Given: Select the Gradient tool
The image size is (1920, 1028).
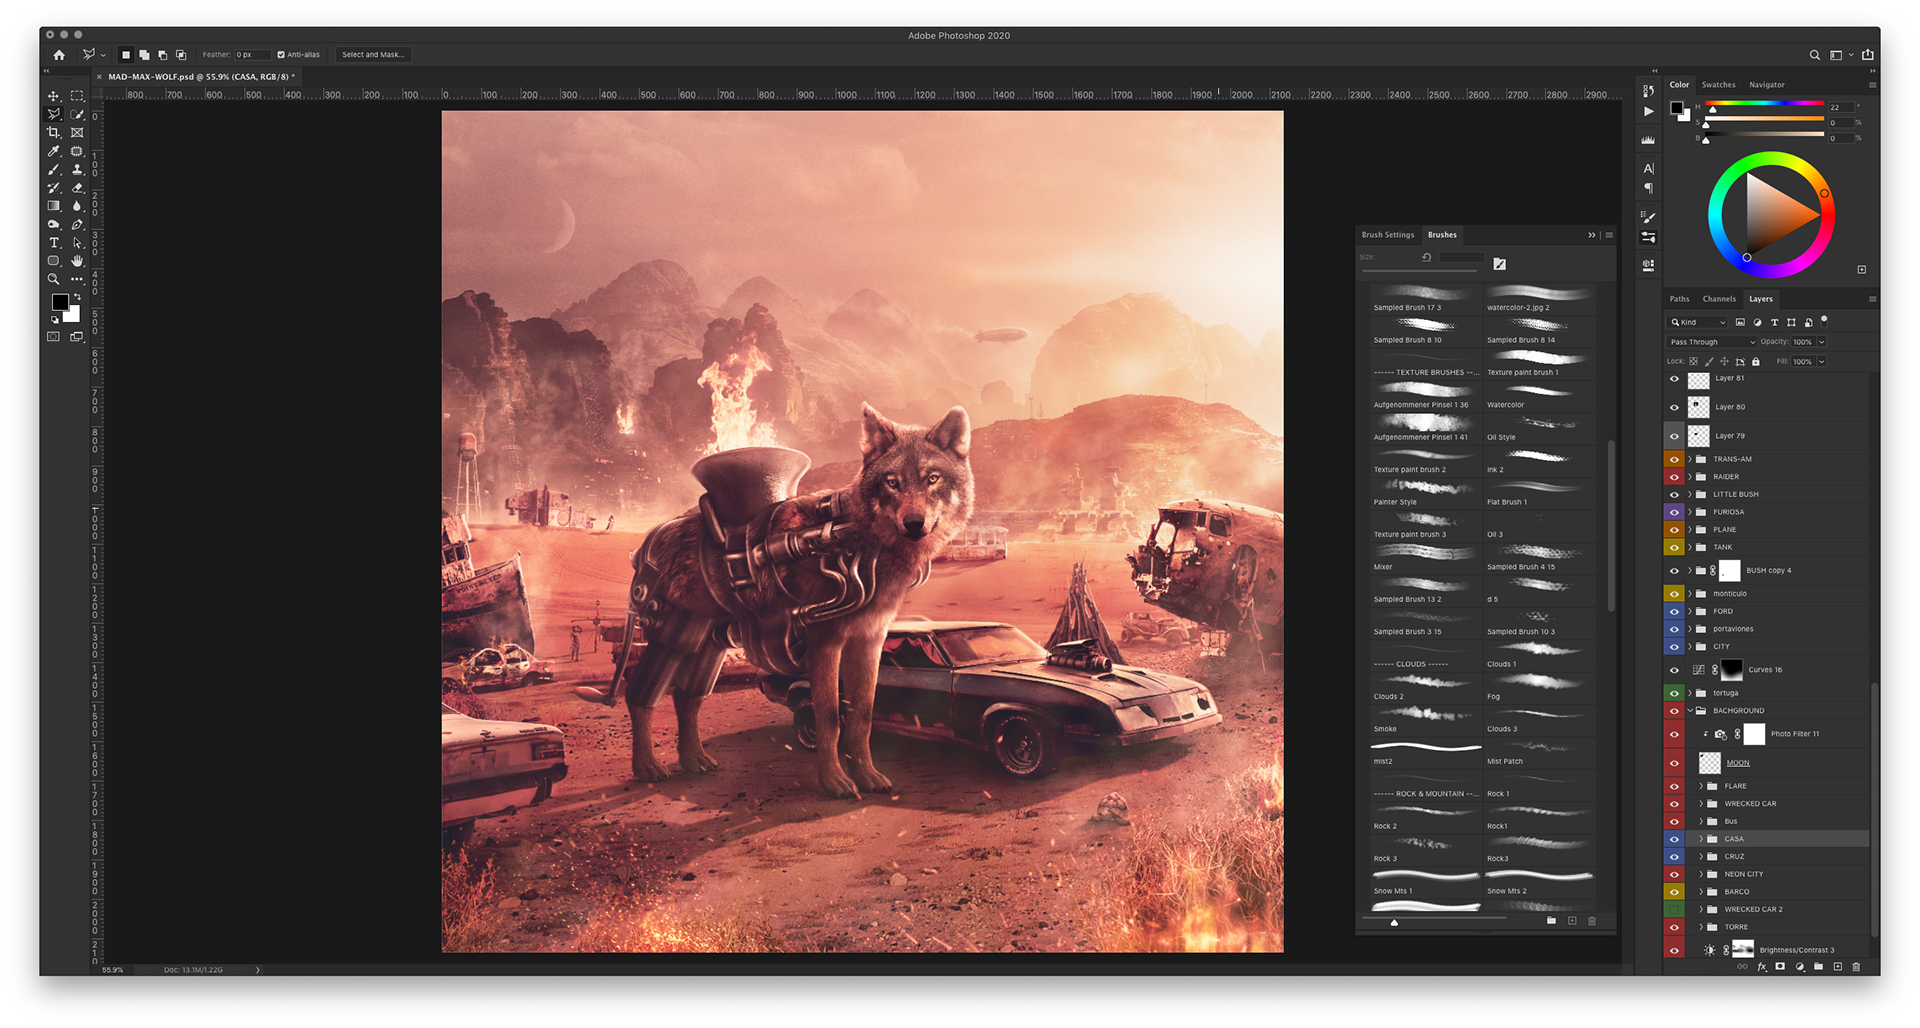Looking at the screenshot, I should point(53,206).
